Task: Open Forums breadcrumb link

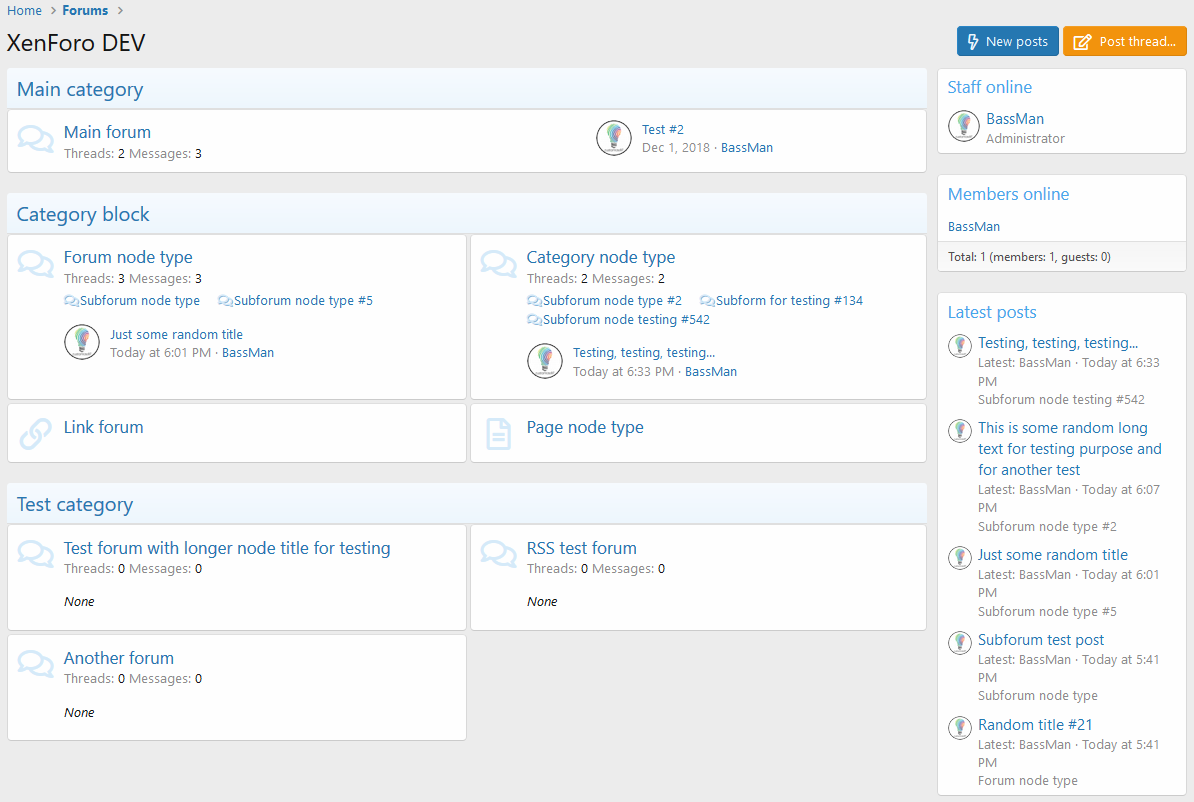Action: [x=85, y=11]
